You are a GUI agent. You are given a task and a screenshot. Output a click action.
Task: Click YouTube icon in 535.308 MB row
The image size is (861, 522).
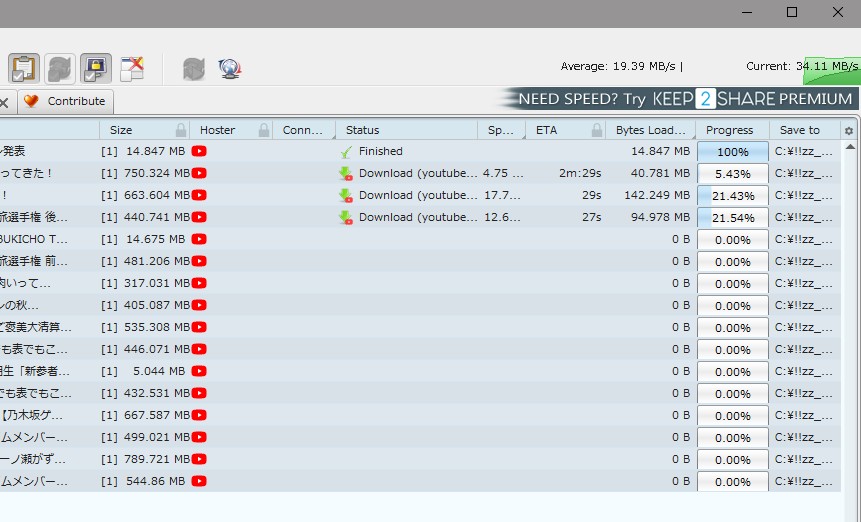pyautogui.click(x=199, y=327)
